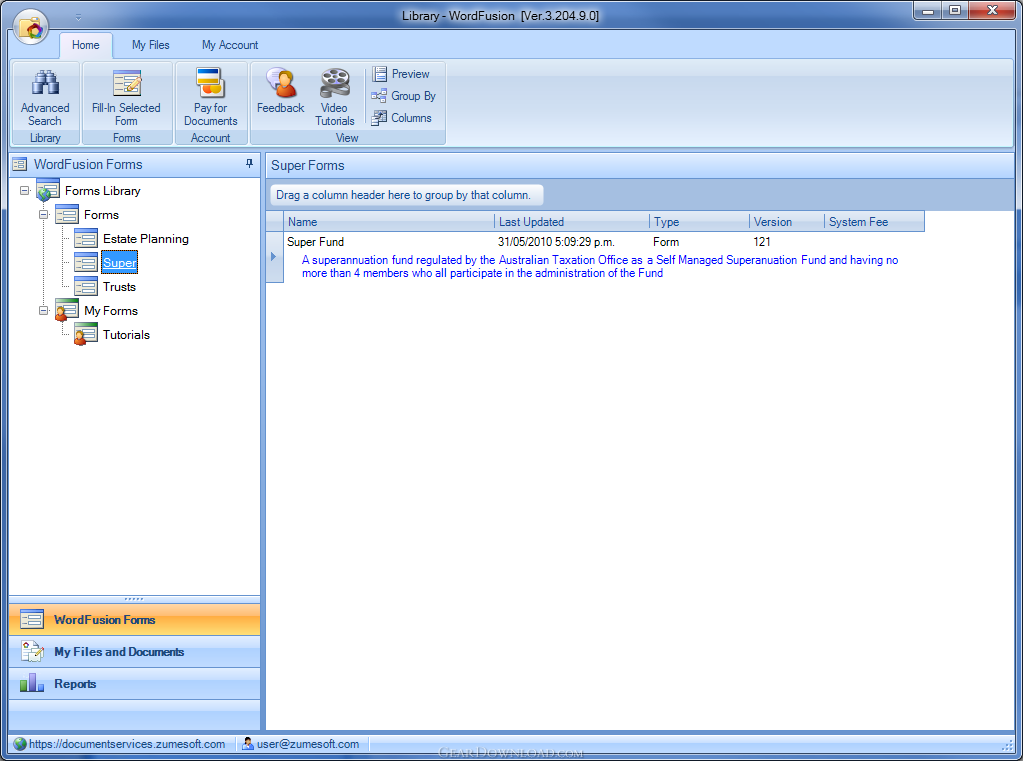Maximize the WordFusion window
Image resolution: width=1023 pixels, height=761 pixels.
(x=955, y=10)
